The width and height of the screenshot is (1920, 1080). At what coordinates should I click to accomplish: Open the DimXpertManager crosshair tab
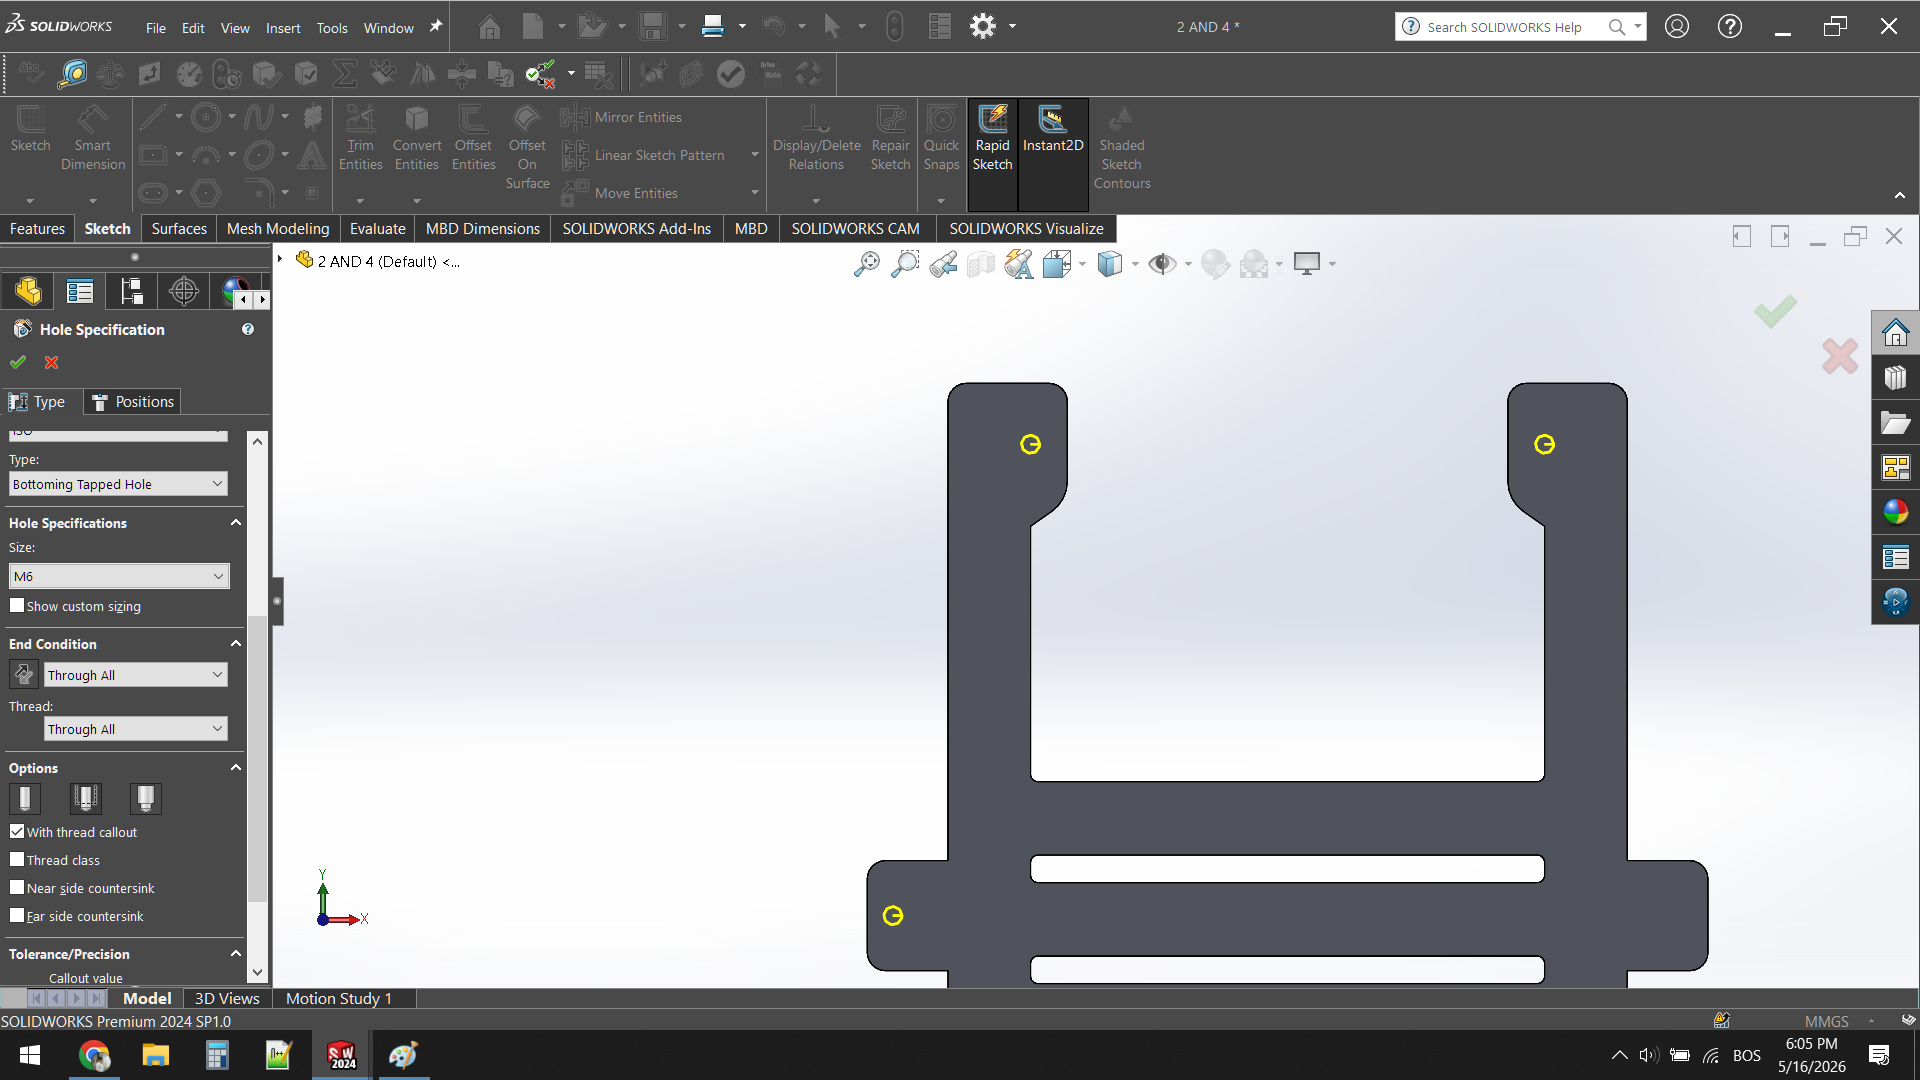point(184,291)
